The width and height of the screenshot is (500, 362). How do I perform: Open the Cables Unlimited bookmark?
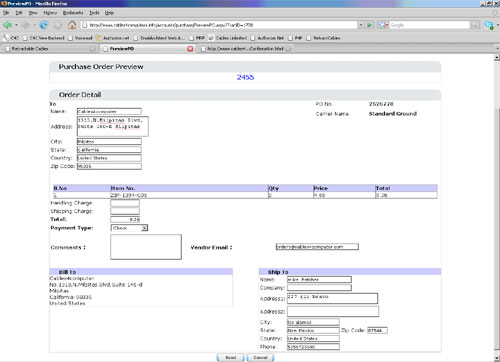[x=228, y=38]
